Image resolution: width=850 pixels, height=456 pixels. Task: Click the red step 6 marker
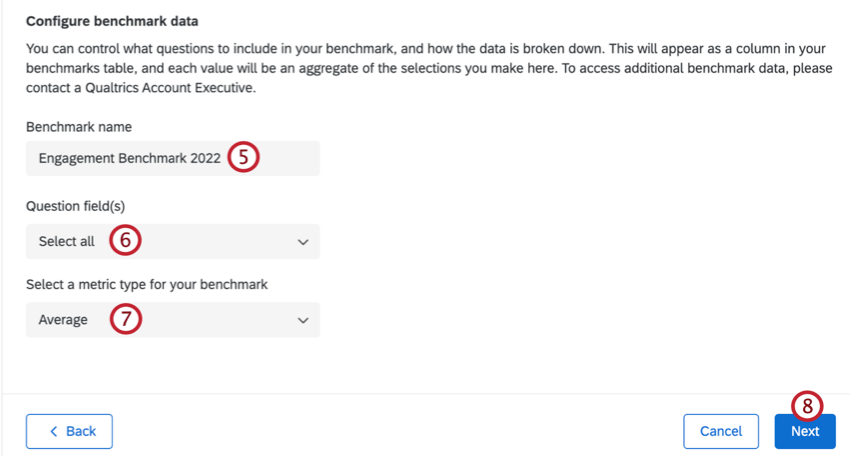[x=125, y=241]
